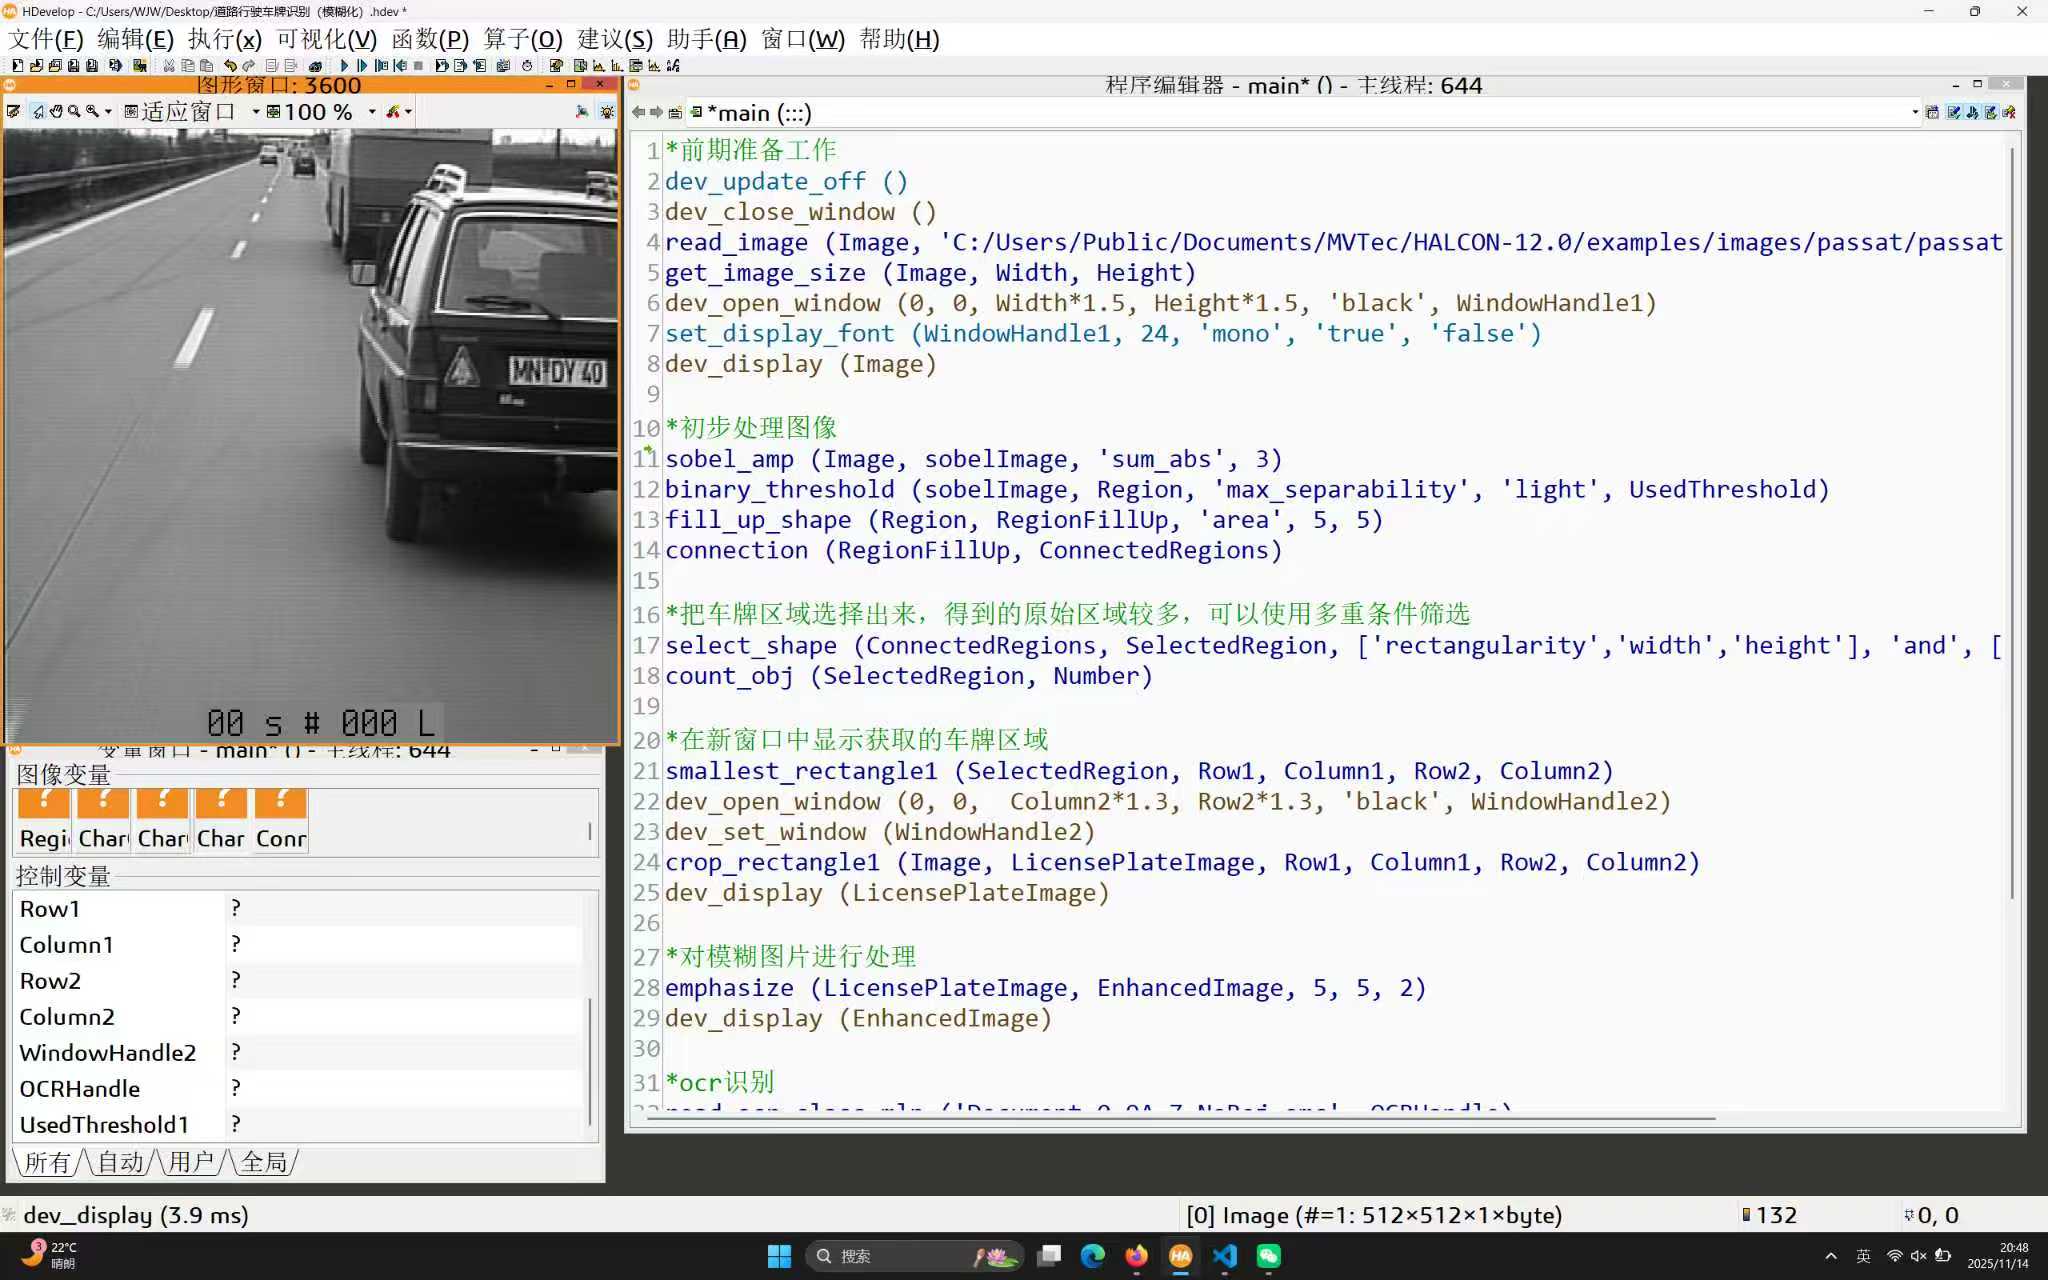This screenshot has height=1280, width=2048.
Task: Open the 可视化(V) menu
Action: click(x=326, y=39)
